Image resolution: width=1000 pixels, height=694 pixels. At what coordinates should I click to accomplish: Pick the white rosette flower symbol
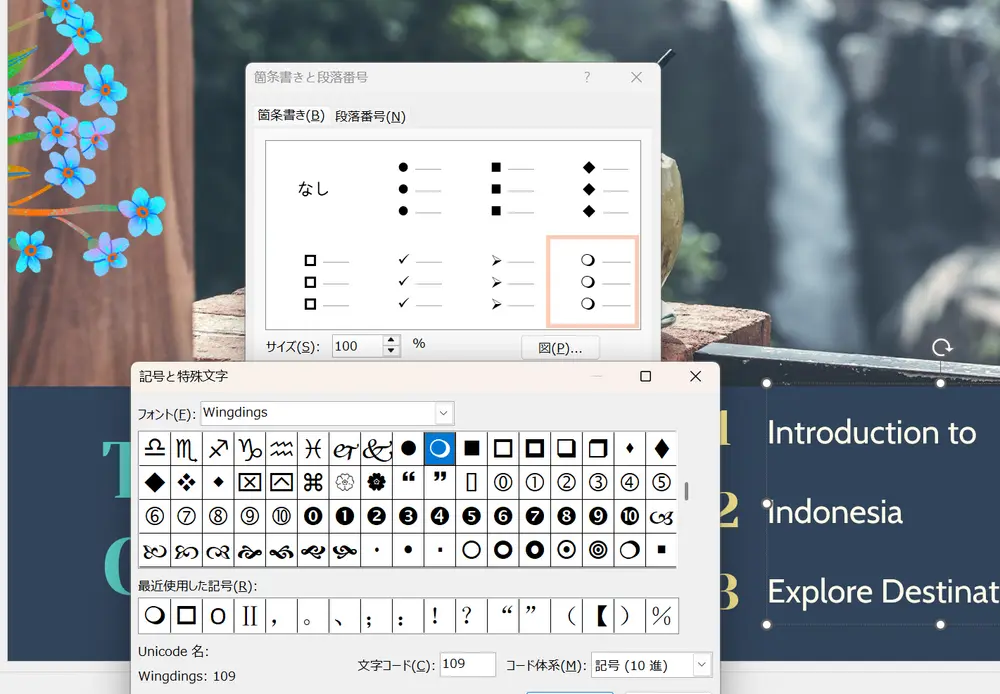click(345, 482)
